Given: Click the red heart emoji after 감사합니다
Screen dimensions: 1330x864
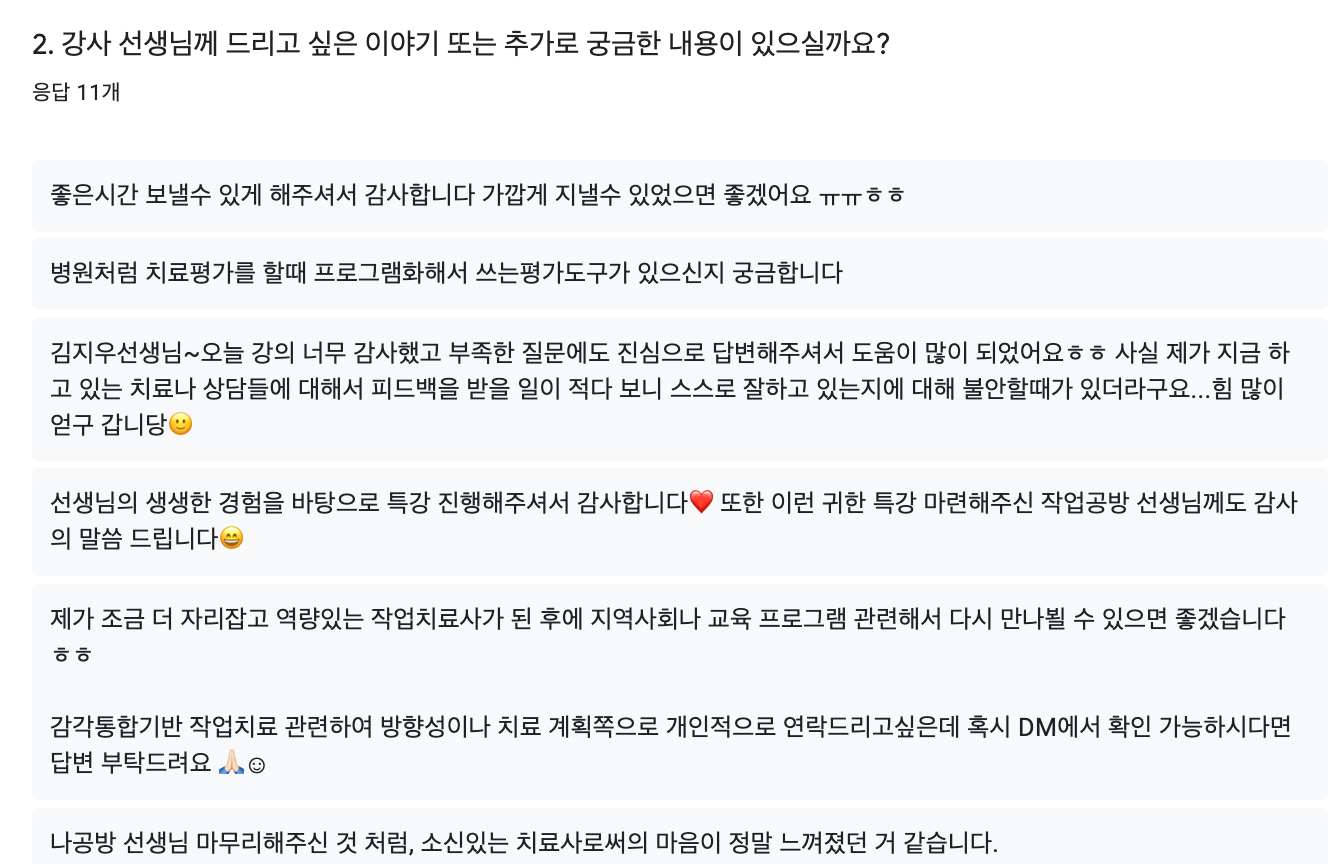Looking at the screenshot, I should [x=701, y=502].
